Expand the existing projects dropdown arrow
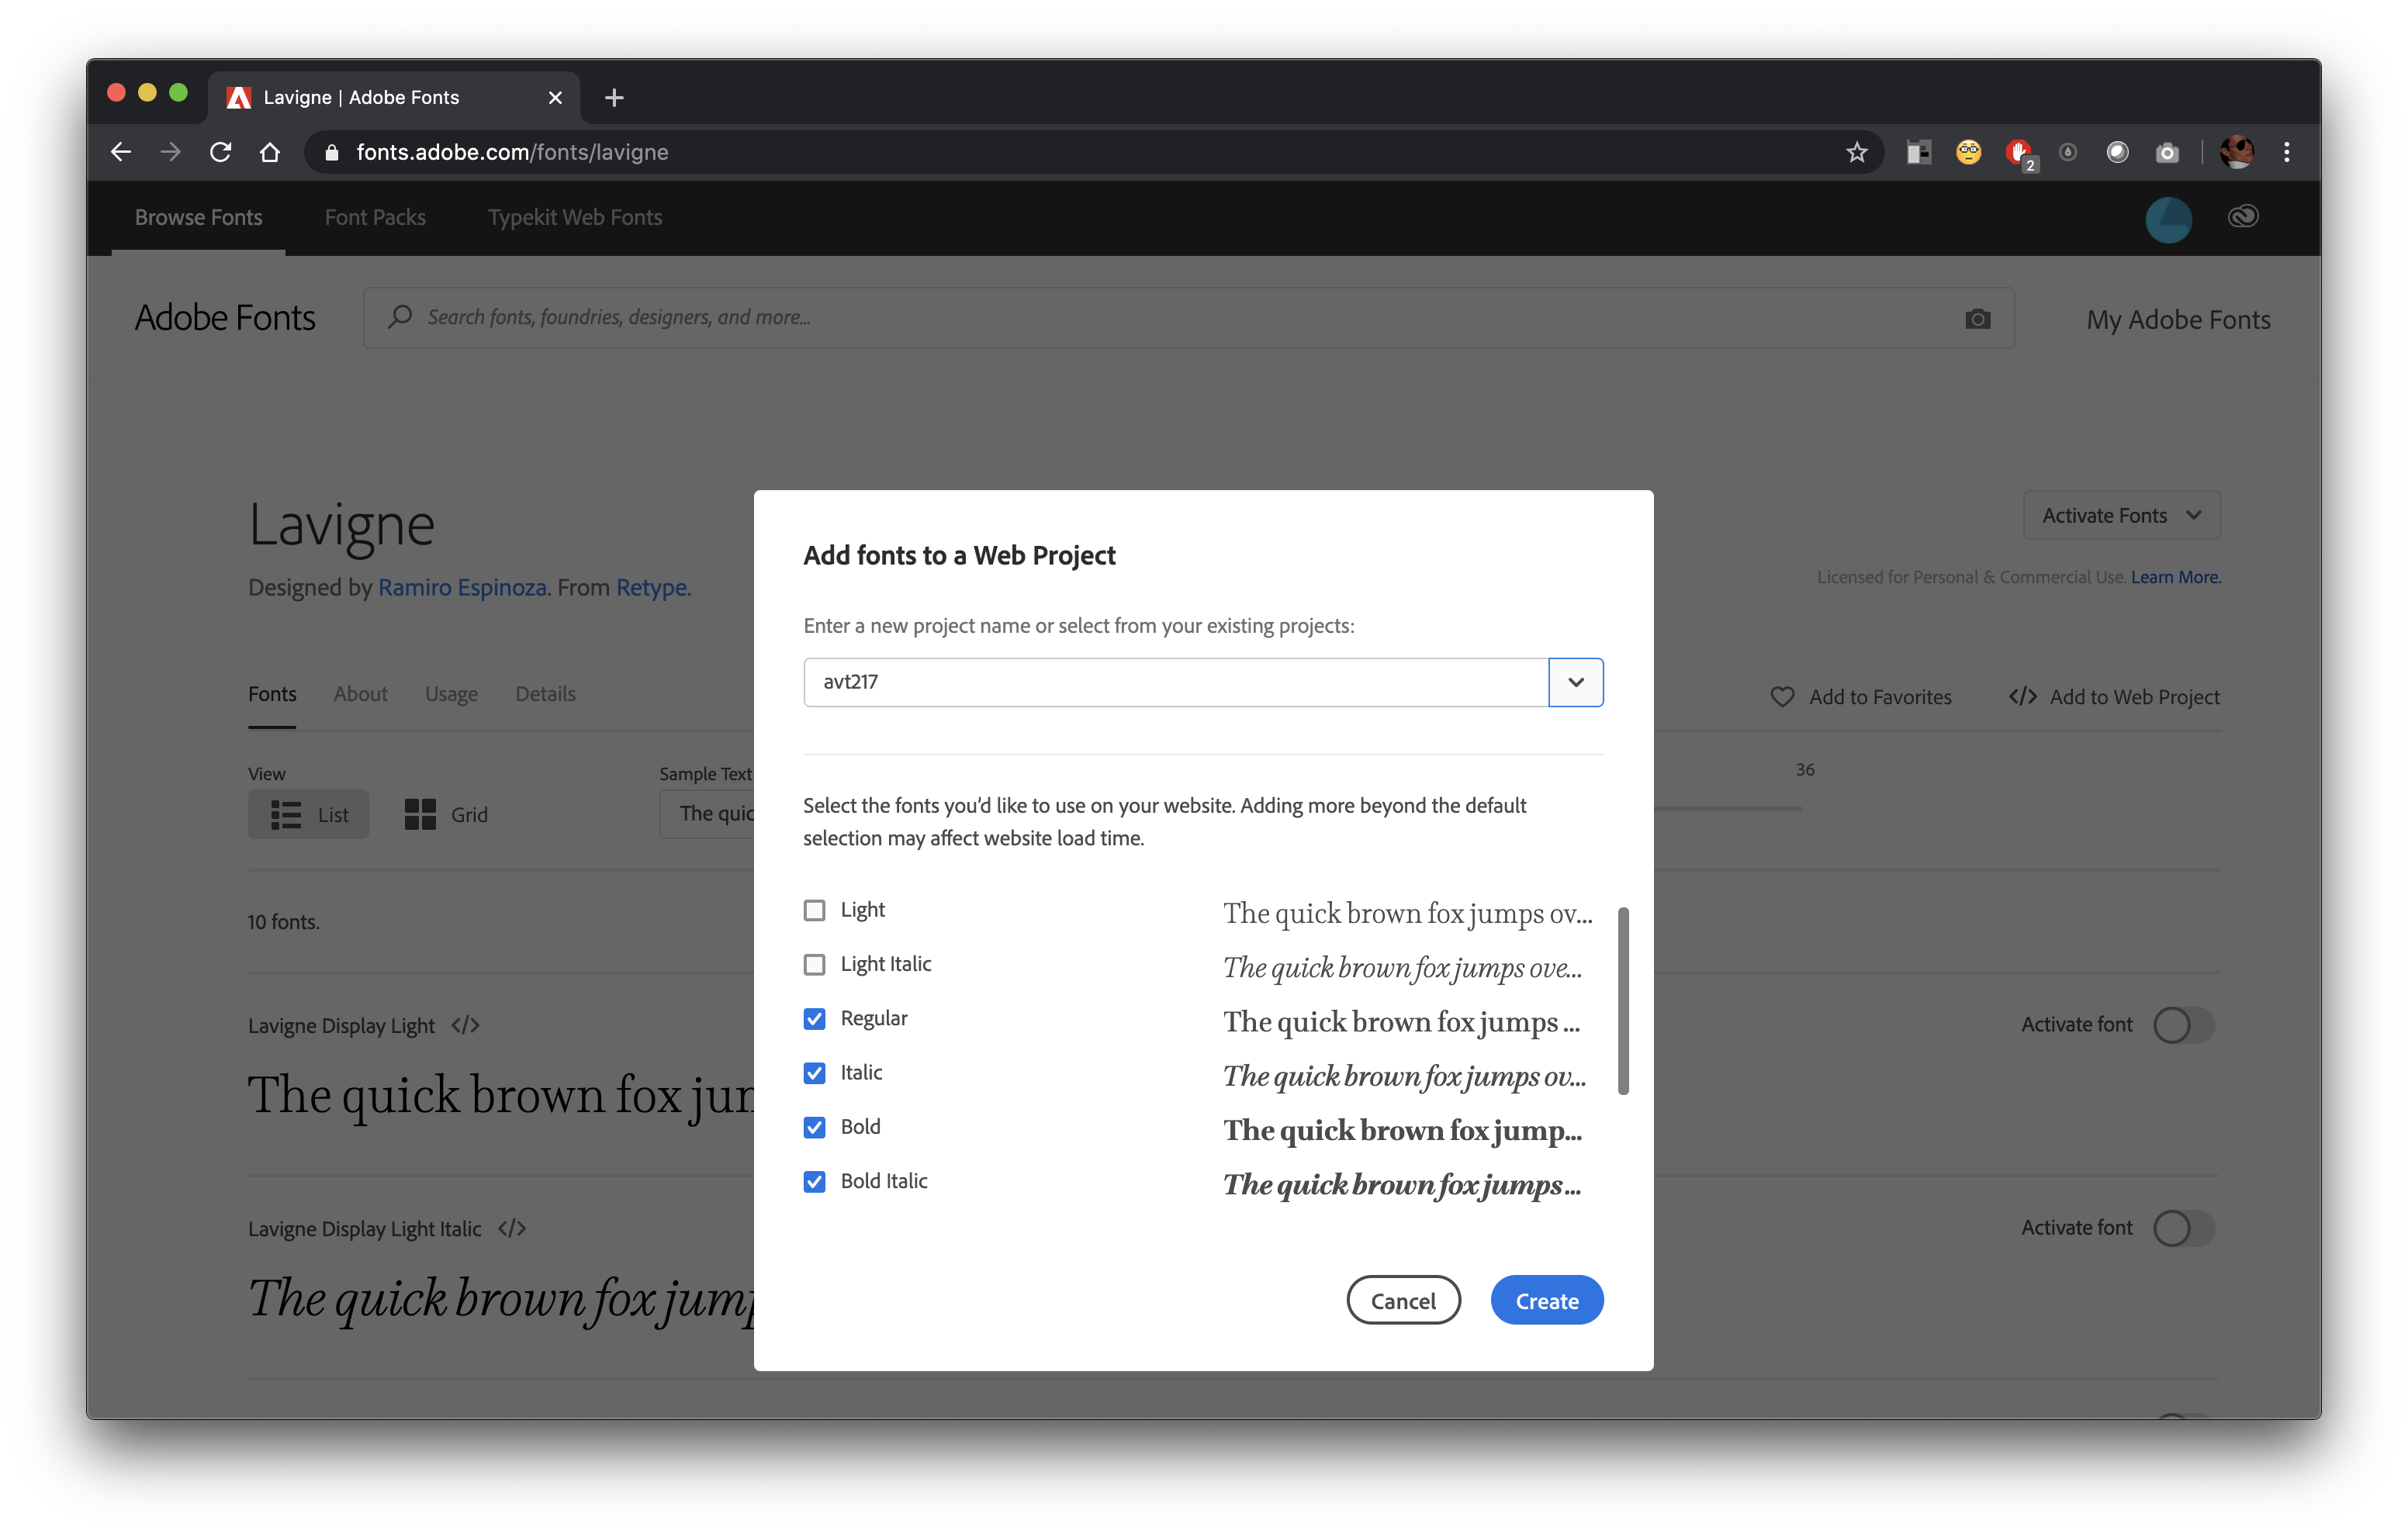2408x1534 pixels. pos(1575,682)
